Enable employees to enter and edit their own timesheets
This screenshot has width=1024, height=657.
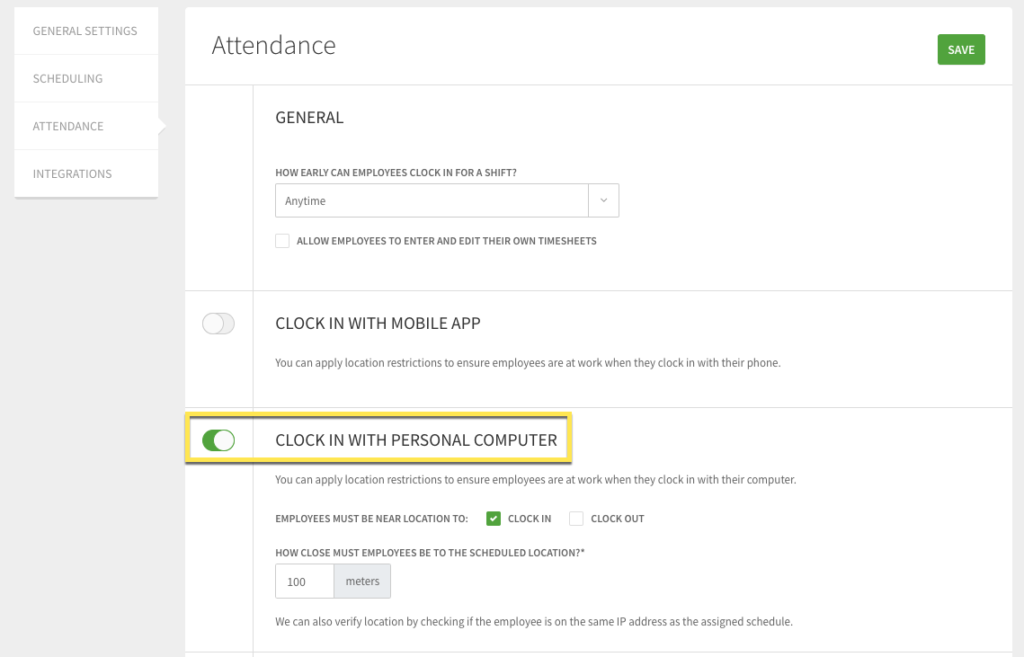[282, 240]
